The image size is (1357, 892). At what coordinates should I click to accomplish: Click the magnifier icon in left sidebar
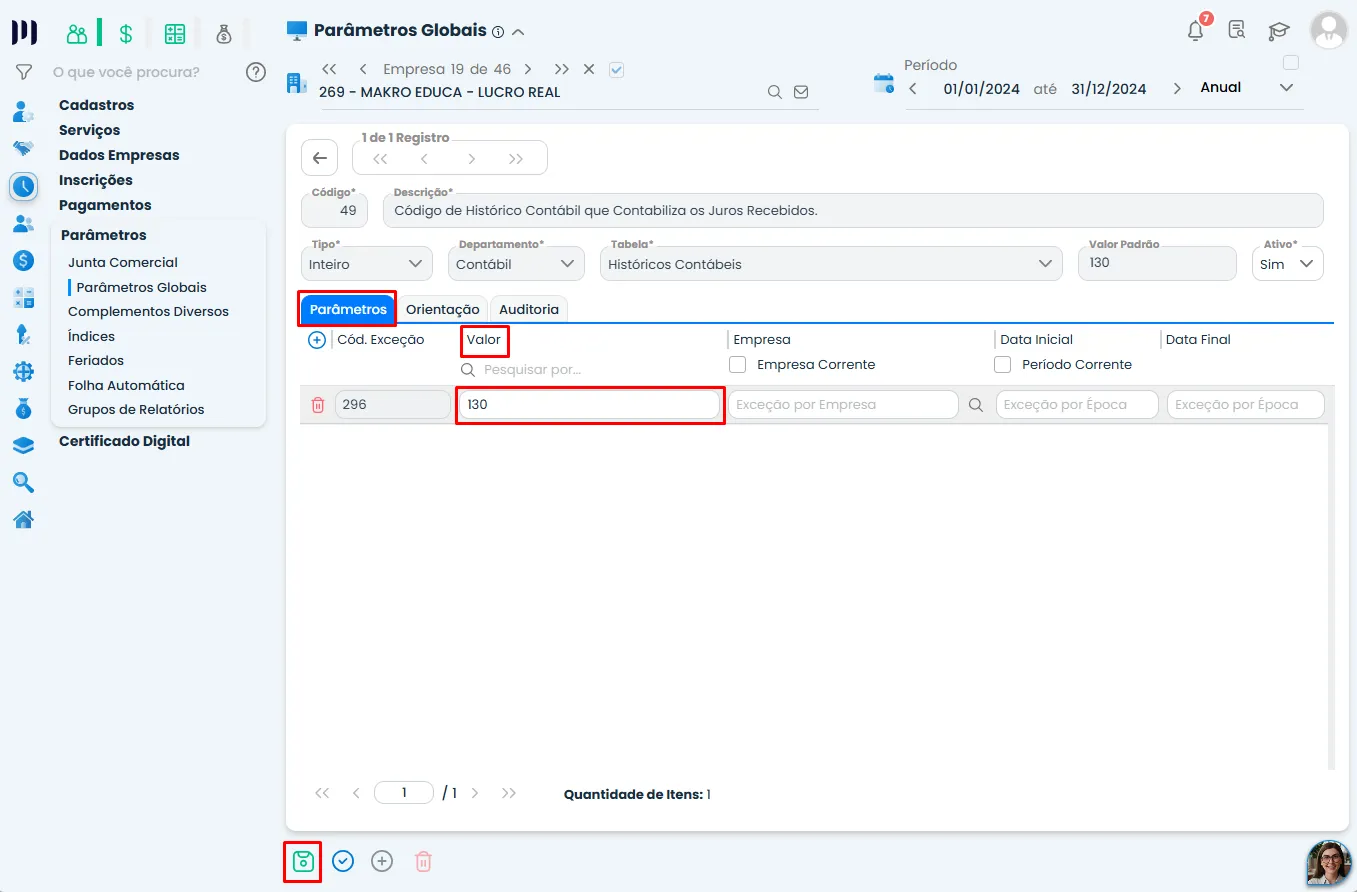pos(23,483)
